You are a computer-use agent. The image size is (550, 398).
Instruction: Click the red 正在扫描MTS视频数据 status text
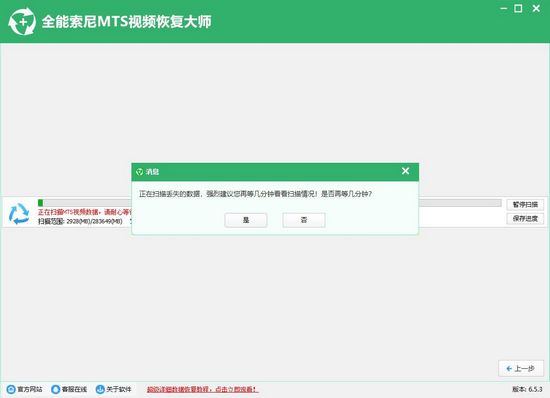[x=85, y=212]
